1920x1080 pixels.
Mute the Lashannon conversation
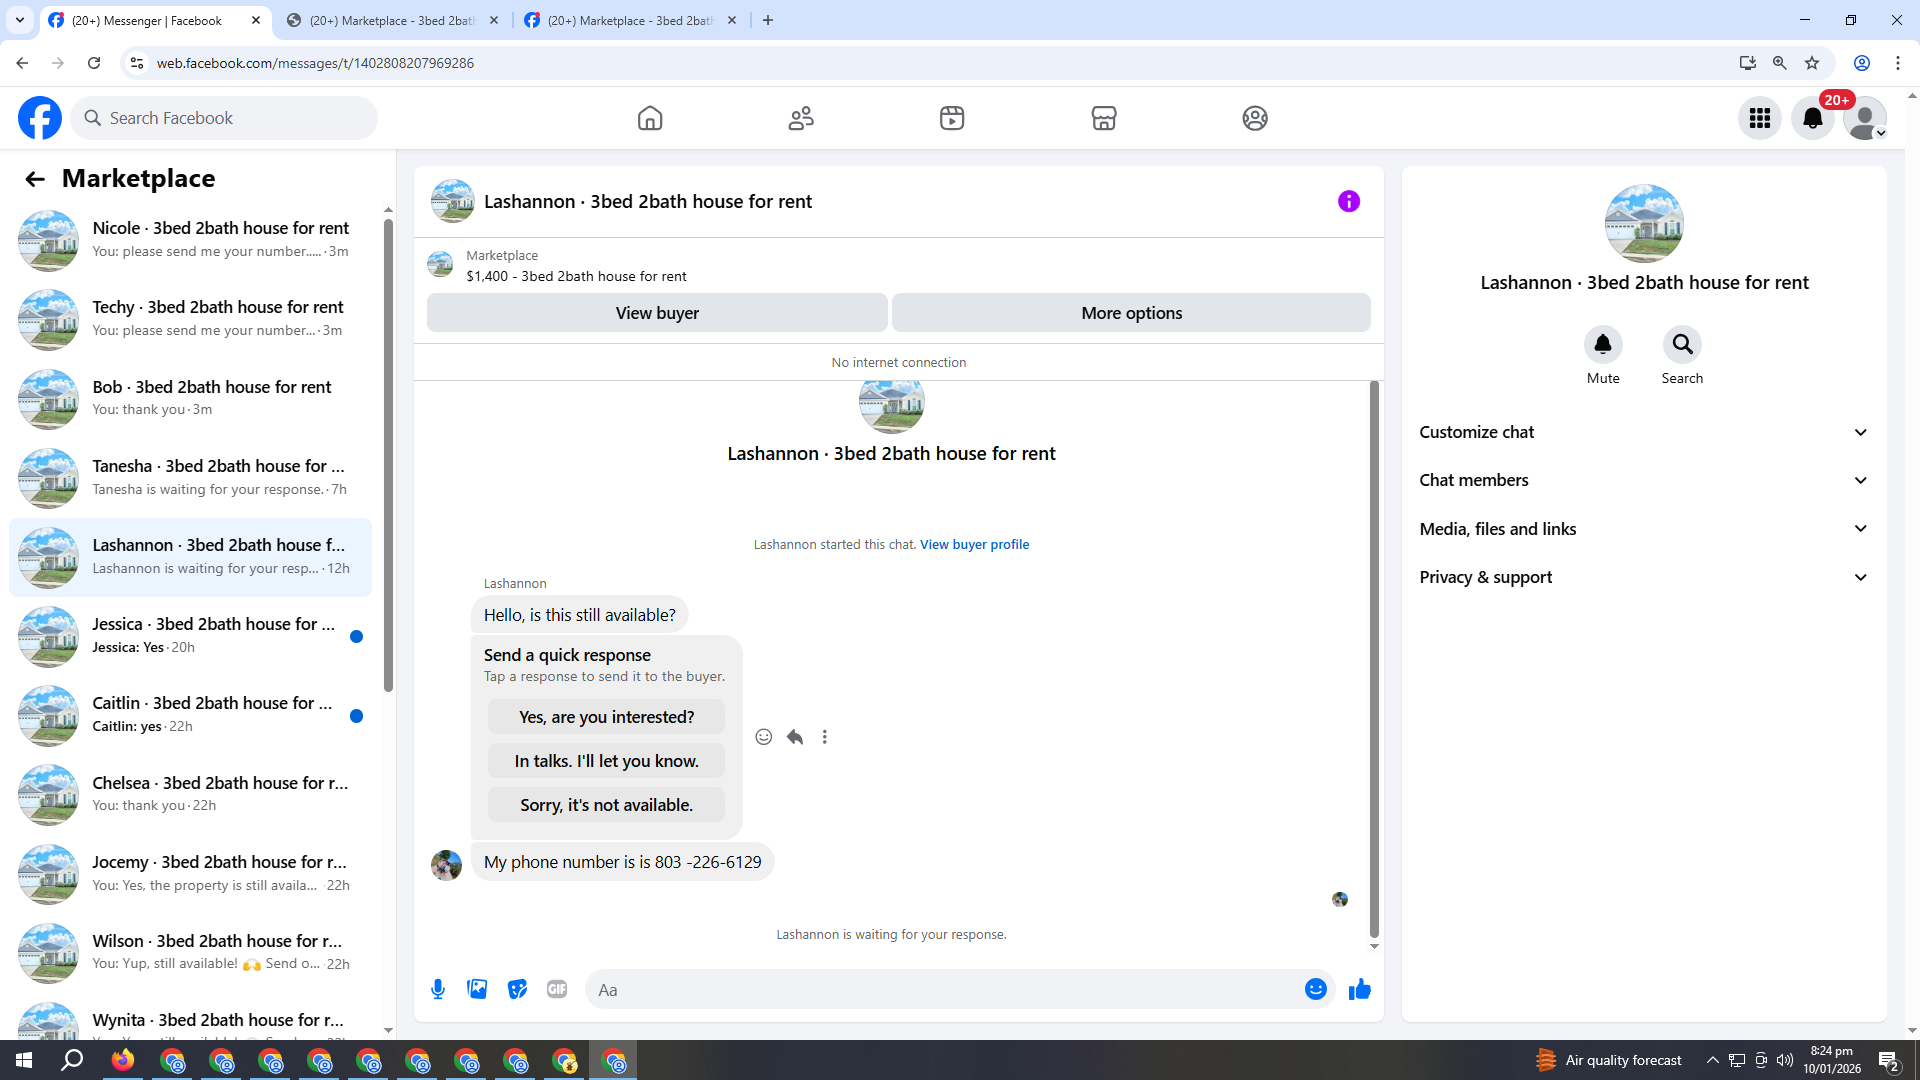tap(1602, 345)
